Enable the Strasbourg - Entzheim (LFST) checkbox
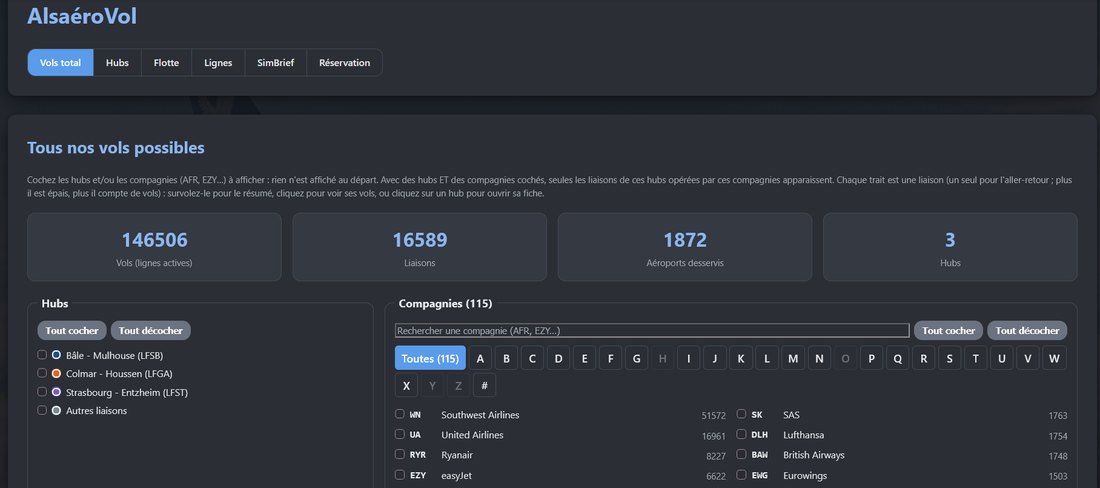This screenshot has height=488, width=1100. [42, 392]
